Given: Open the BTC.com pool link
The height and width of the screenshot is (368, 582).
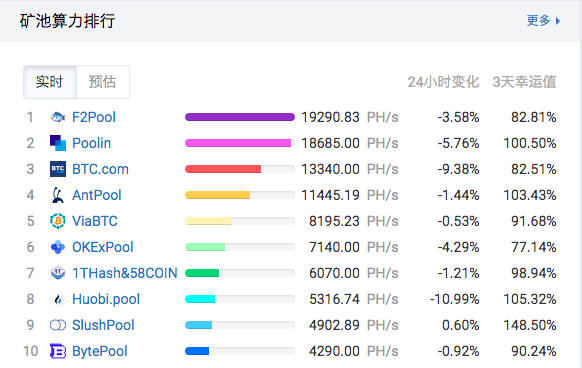Looking at the screenshot, I should tap(100, 169).
